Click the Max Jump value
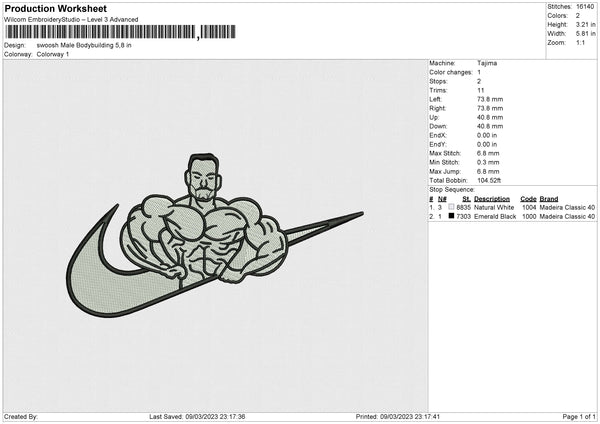 click(488, 171)
